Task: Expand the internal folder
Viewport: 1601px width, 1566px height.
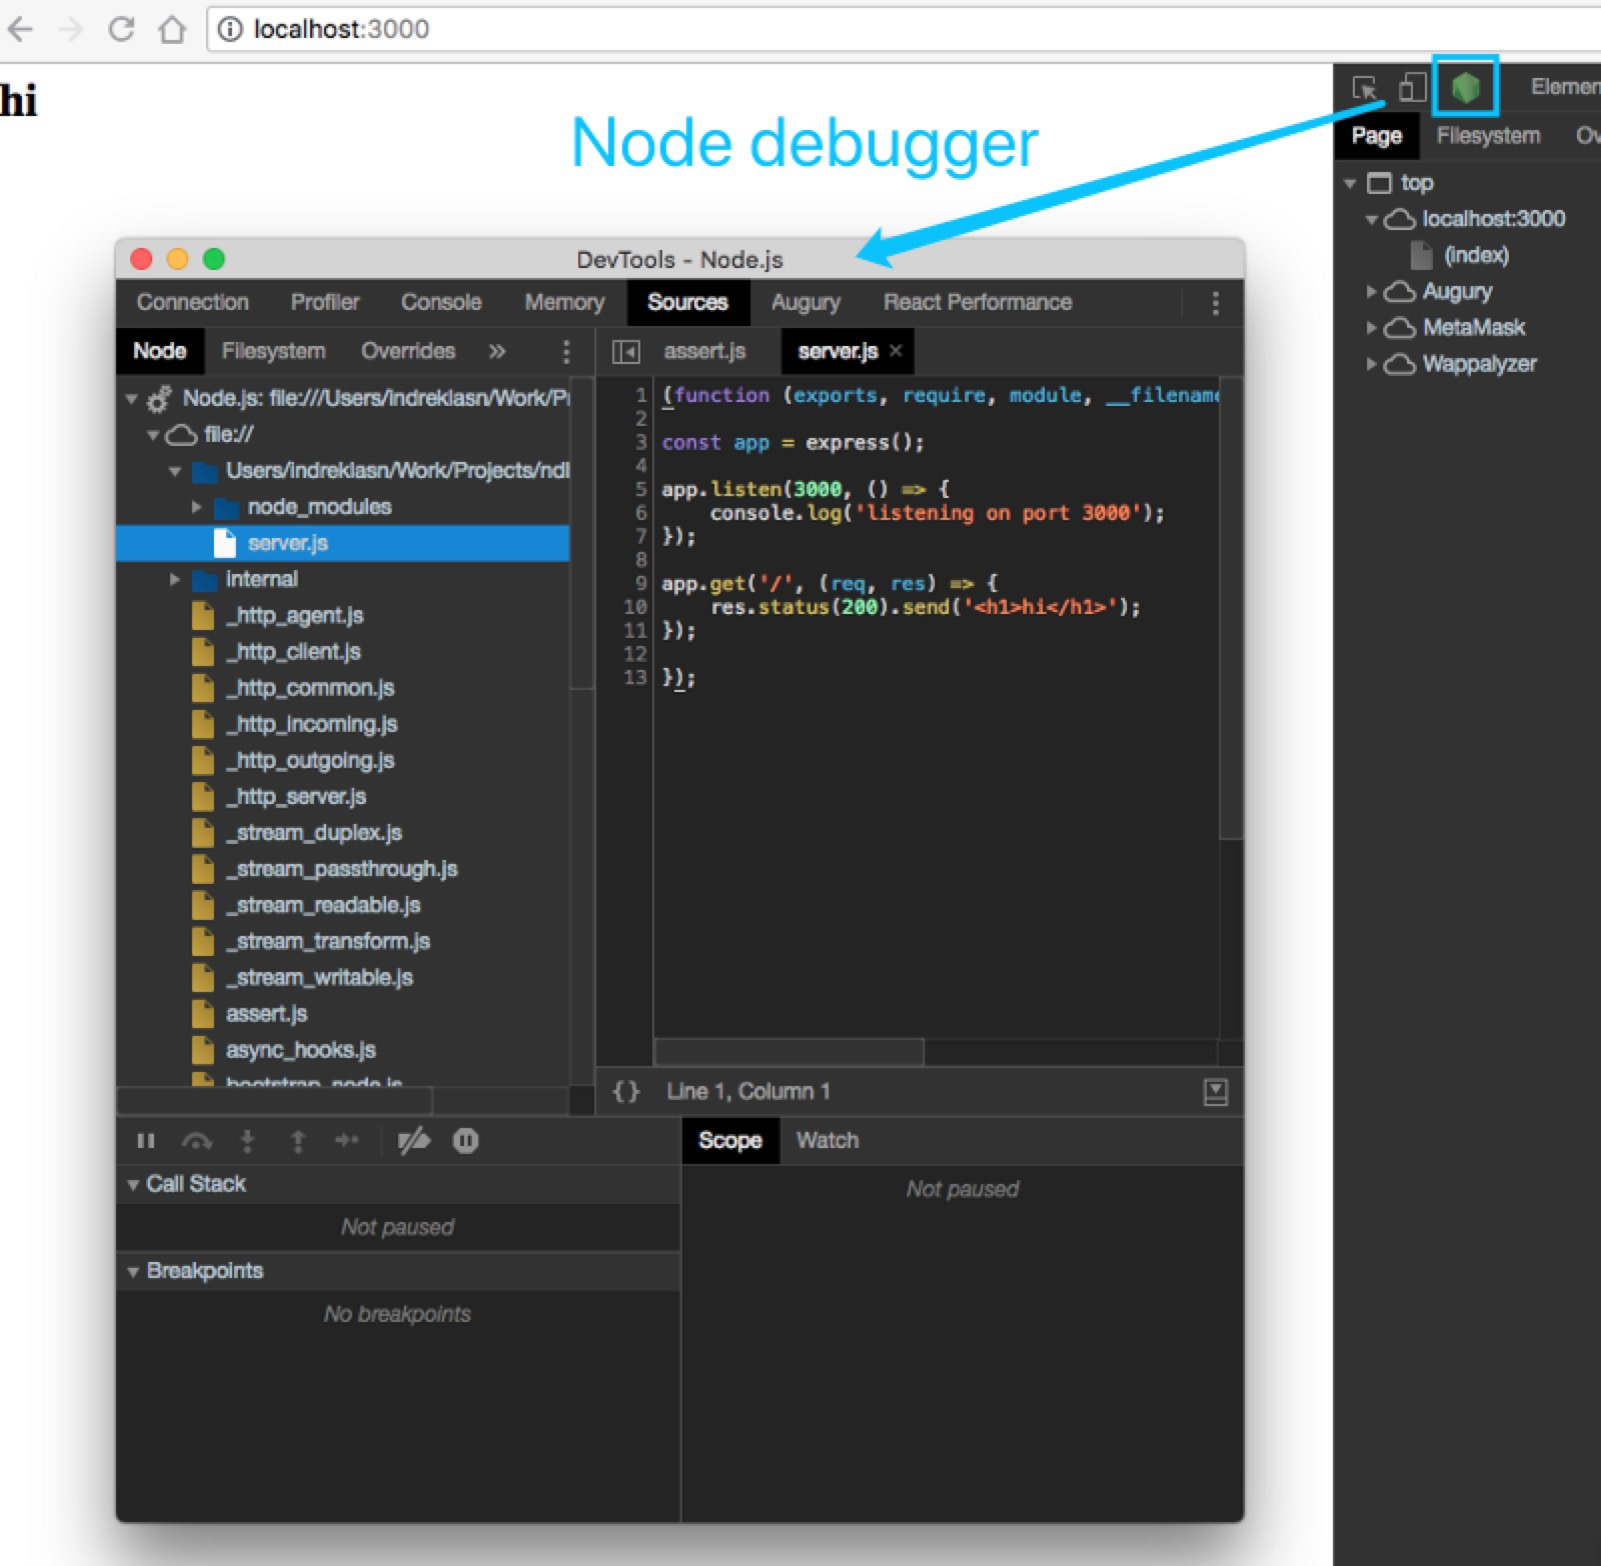Action: 175,580
